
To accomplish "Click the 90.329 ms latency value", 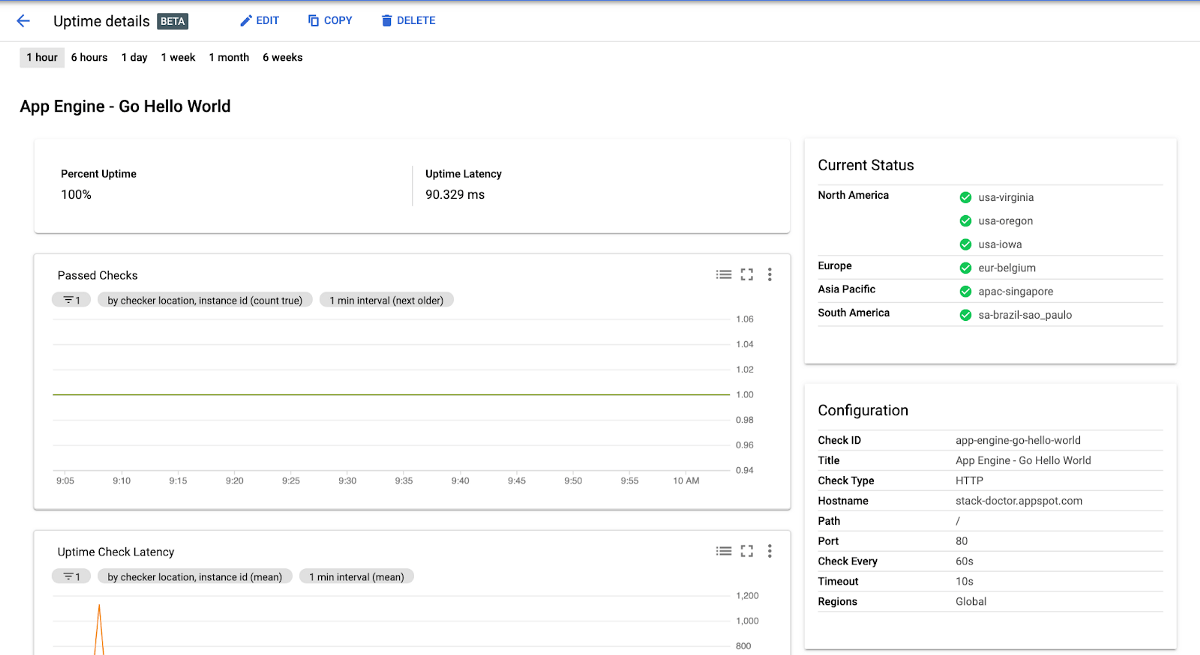I will [455, 195].
